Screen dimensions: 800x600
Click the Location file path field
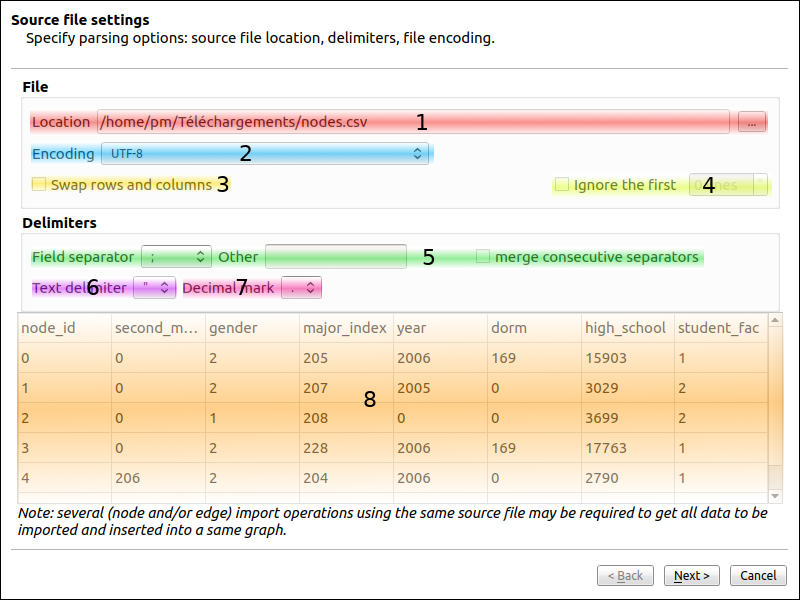click(412, 122)
